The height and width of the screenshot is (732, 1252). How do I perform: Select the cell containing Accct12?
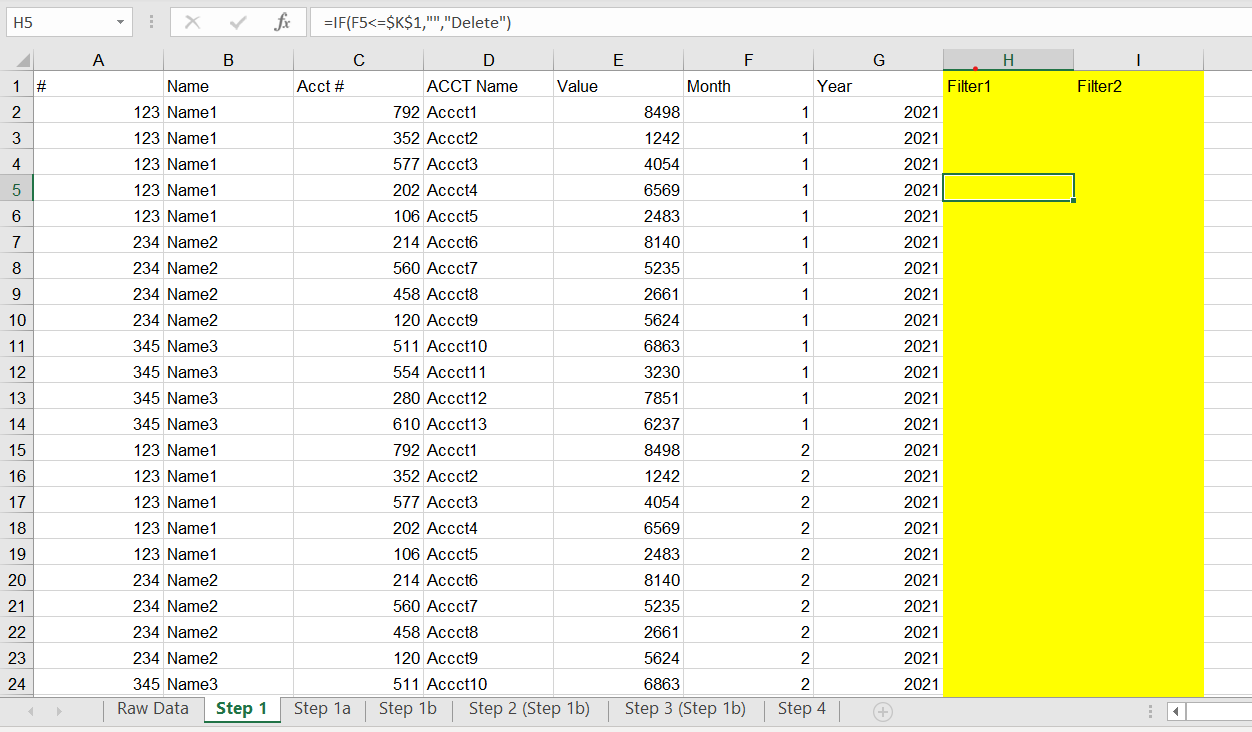pos(488,398)
